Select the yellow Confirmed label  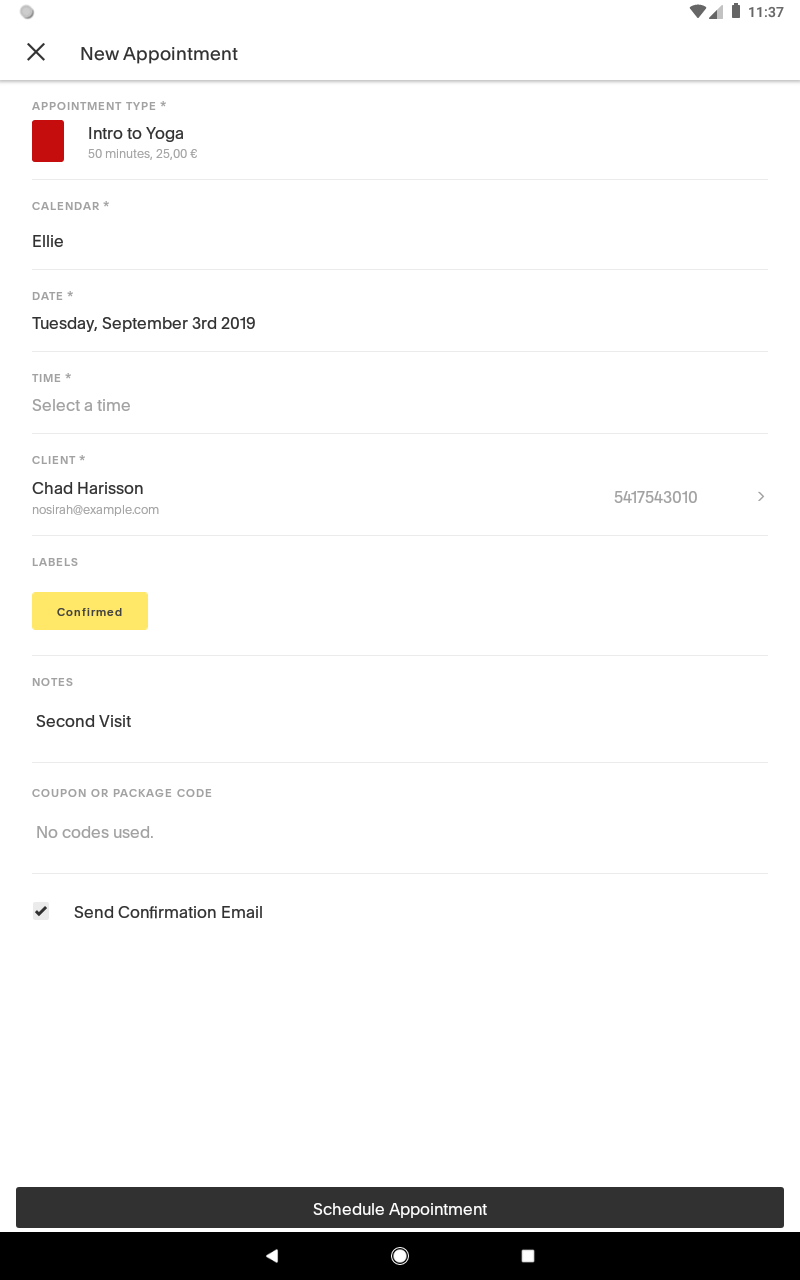(90, 611)
